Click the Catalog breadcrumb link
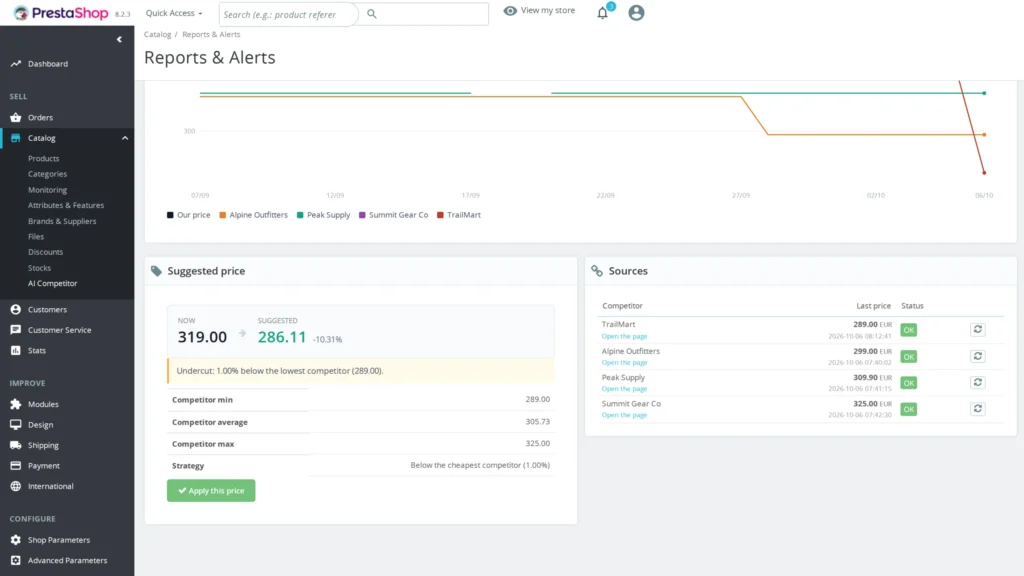 157,35
